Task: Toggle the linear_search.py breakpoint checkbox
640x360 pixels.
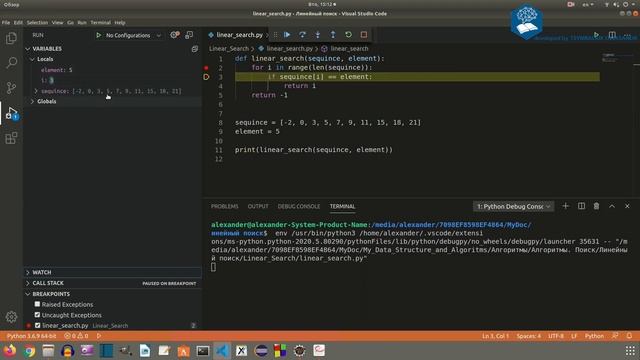Action: click(x=38, y=325)
